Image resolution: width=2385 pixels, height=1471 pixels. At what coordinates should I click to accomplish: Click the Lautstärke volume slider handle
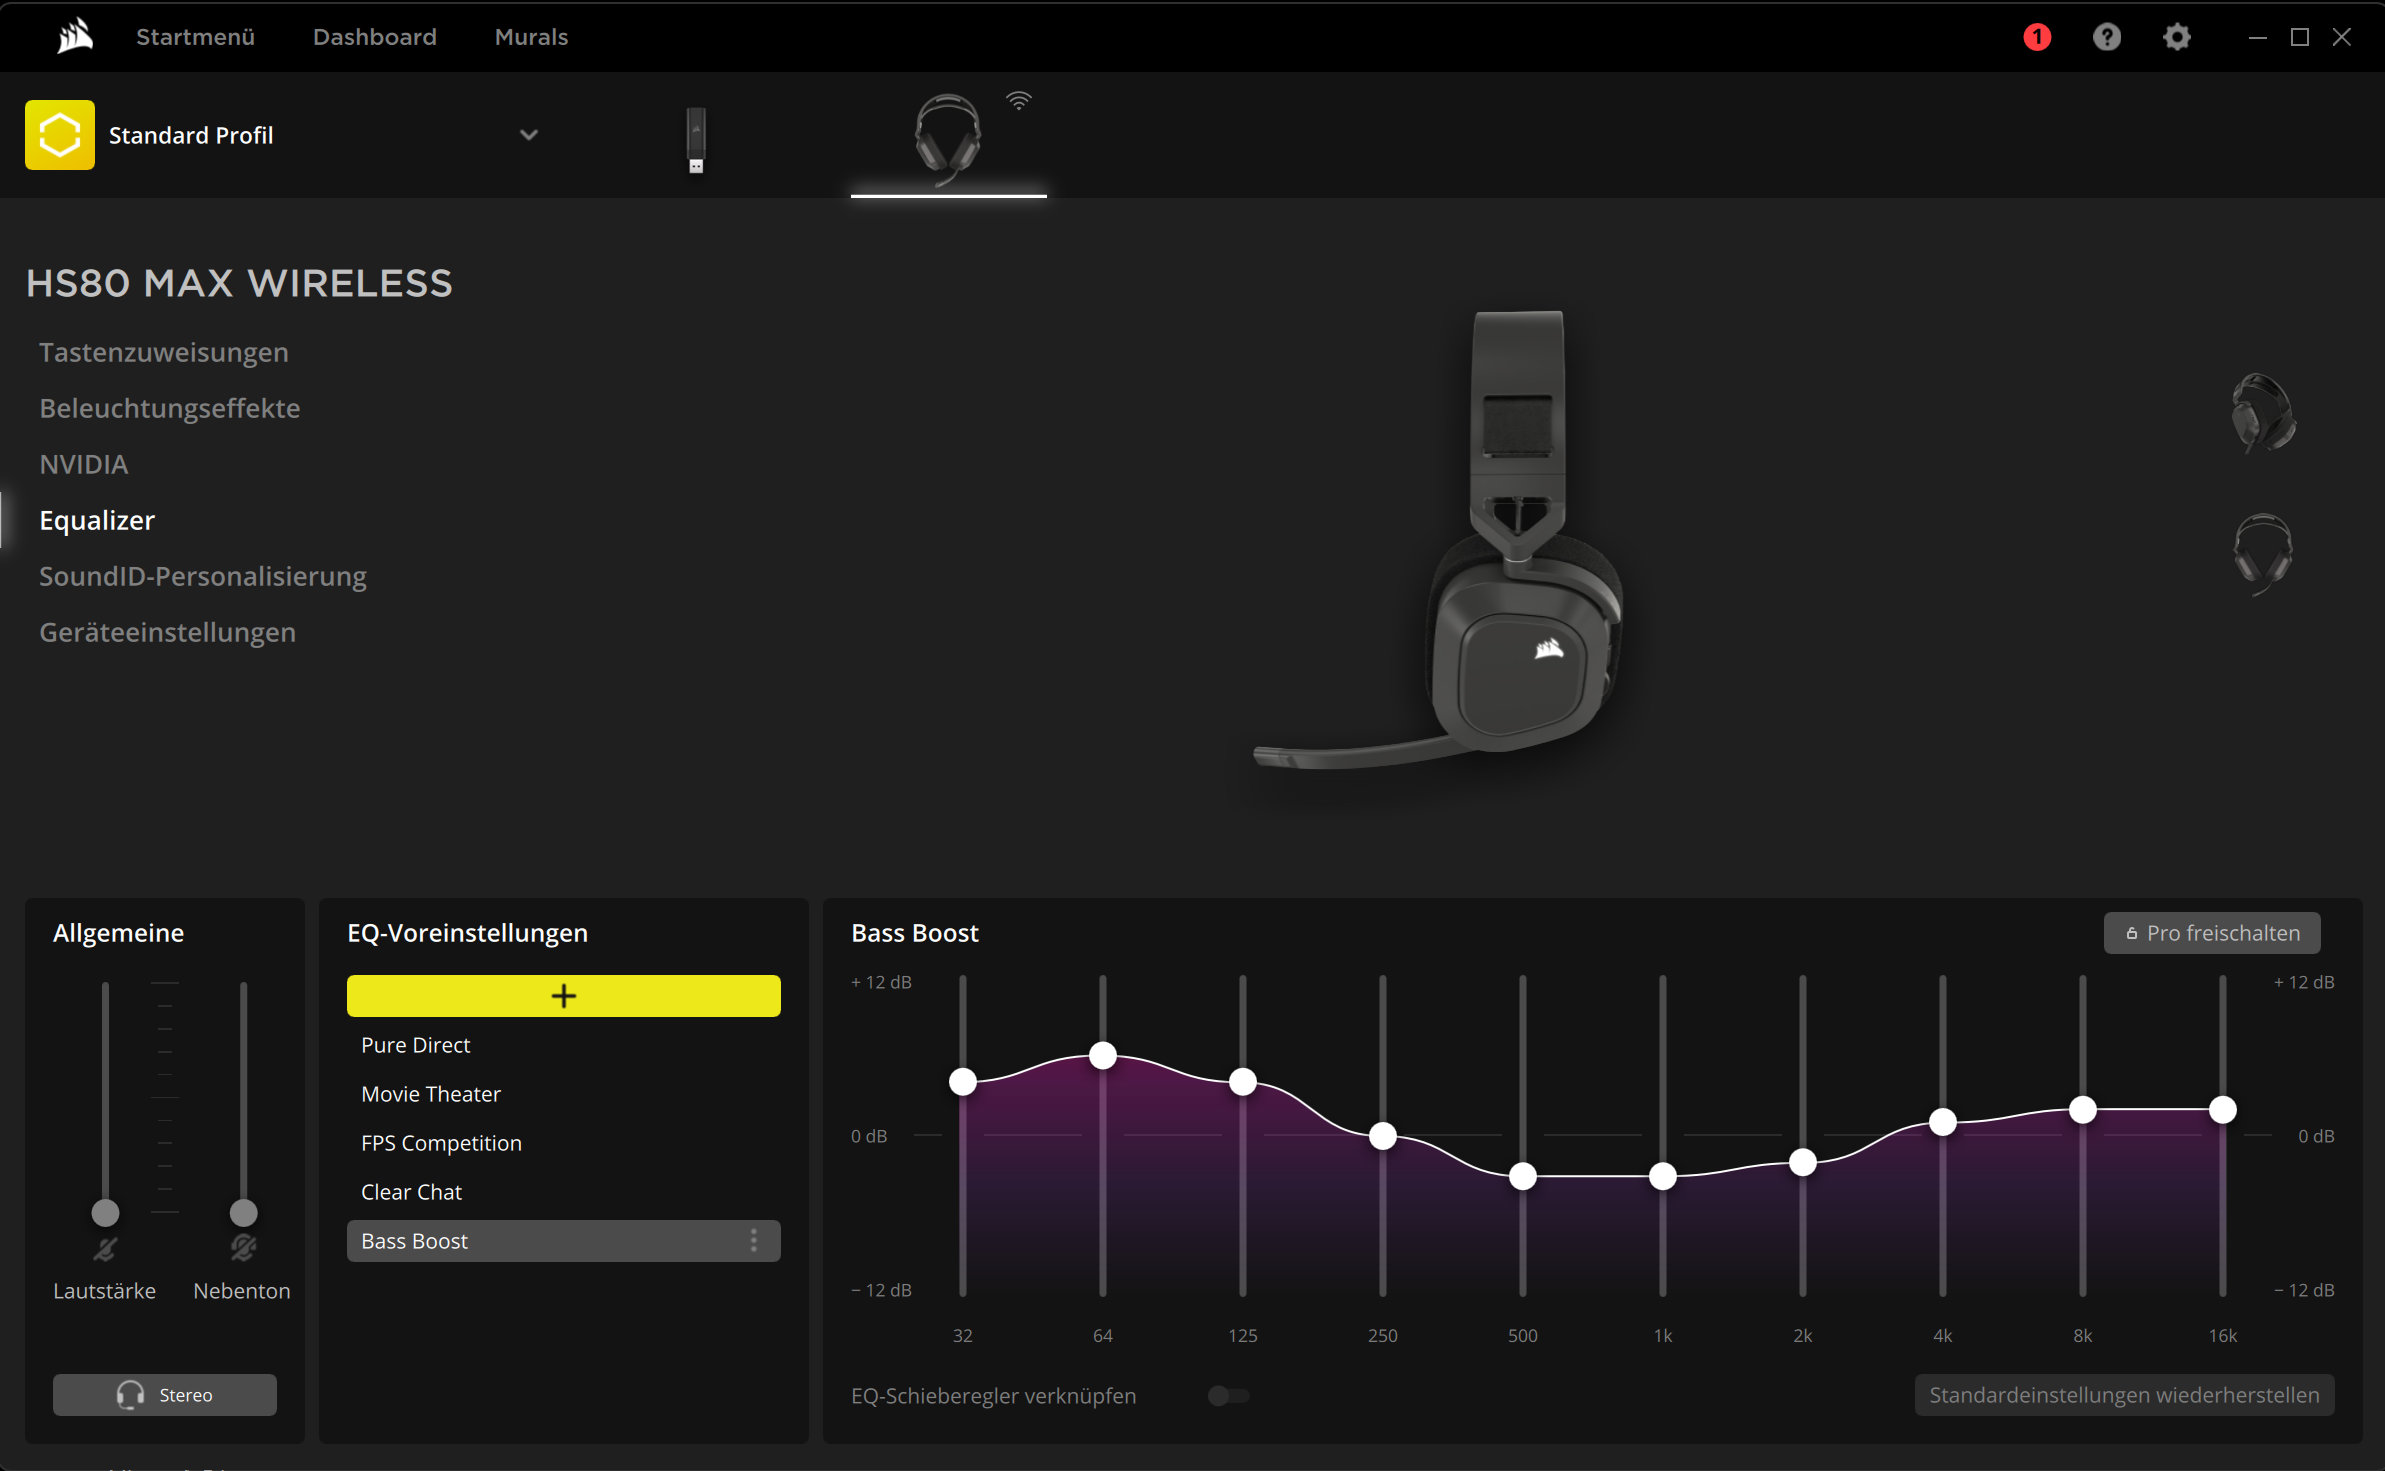[105, 1213]
